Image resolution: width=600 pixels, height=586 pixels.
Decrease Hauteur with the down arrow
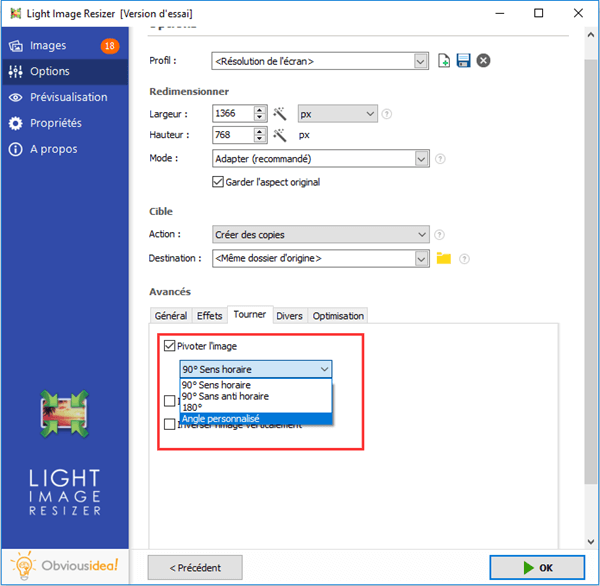point(260,139)
